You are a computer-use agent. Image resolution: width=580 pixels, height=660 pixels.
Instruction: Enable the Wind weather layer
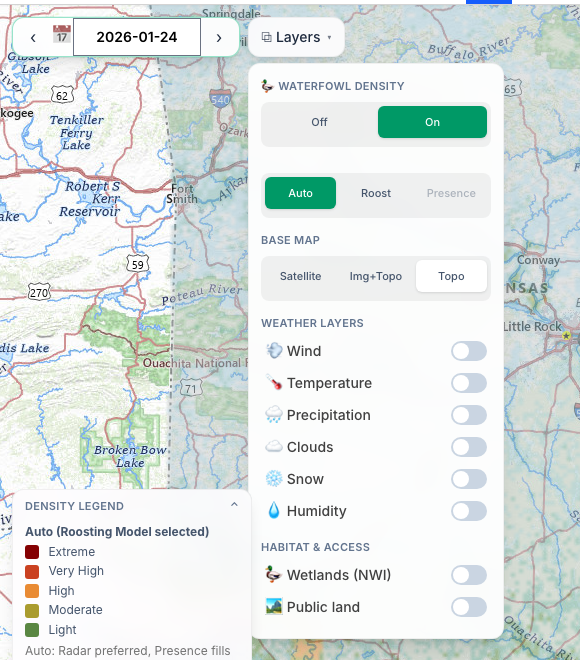point(469,351)
